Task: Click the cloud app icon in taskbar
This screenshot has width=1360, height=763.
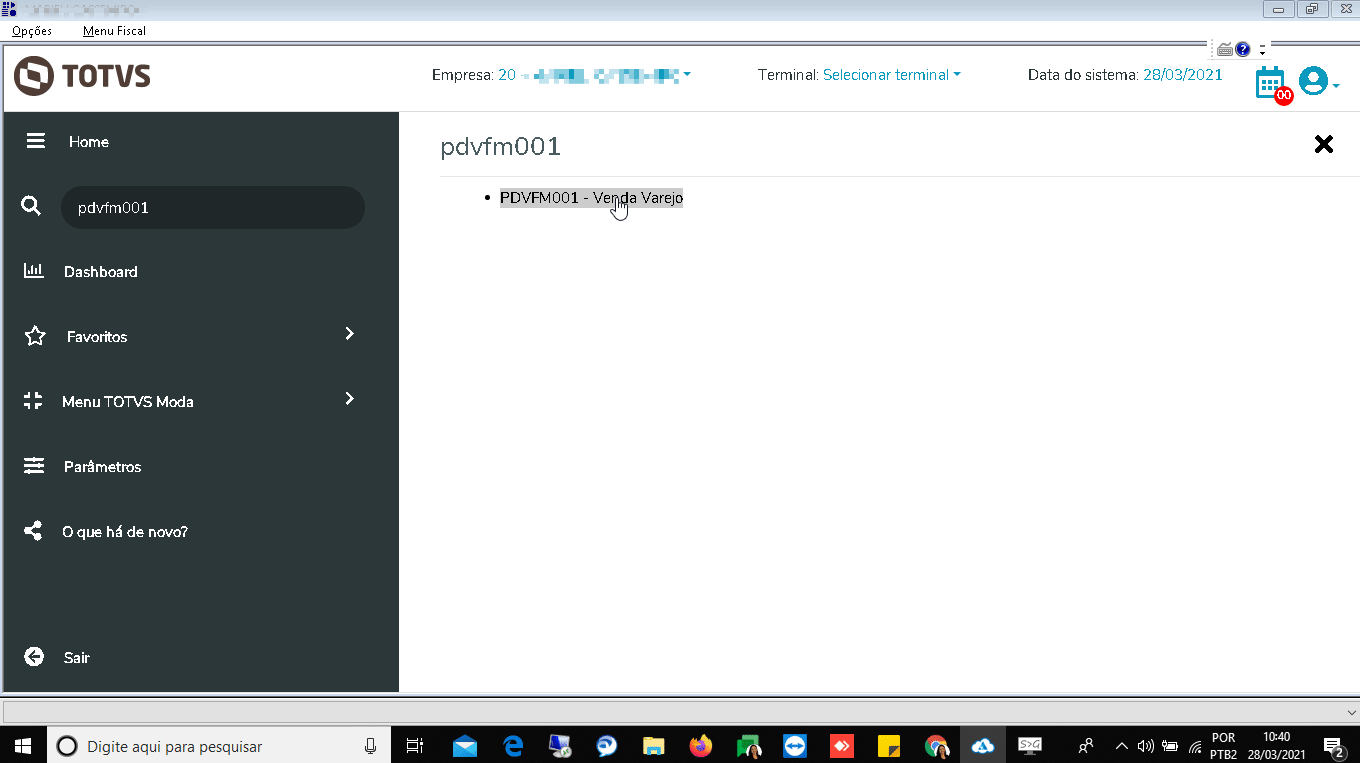Action: click(983, 746)
